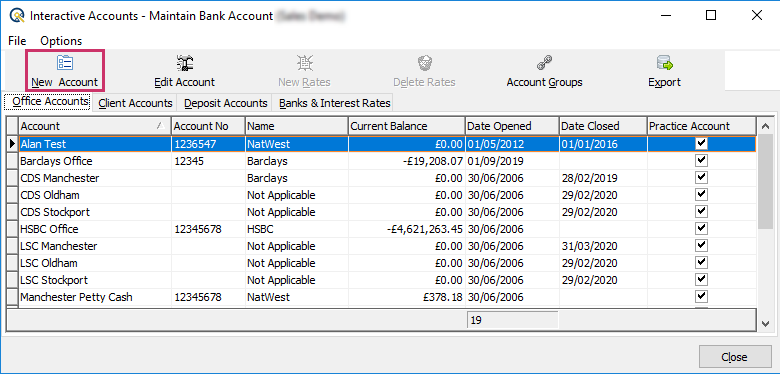
Task: Switch to the Client Accounts tab
Action: tap(135, 103)
